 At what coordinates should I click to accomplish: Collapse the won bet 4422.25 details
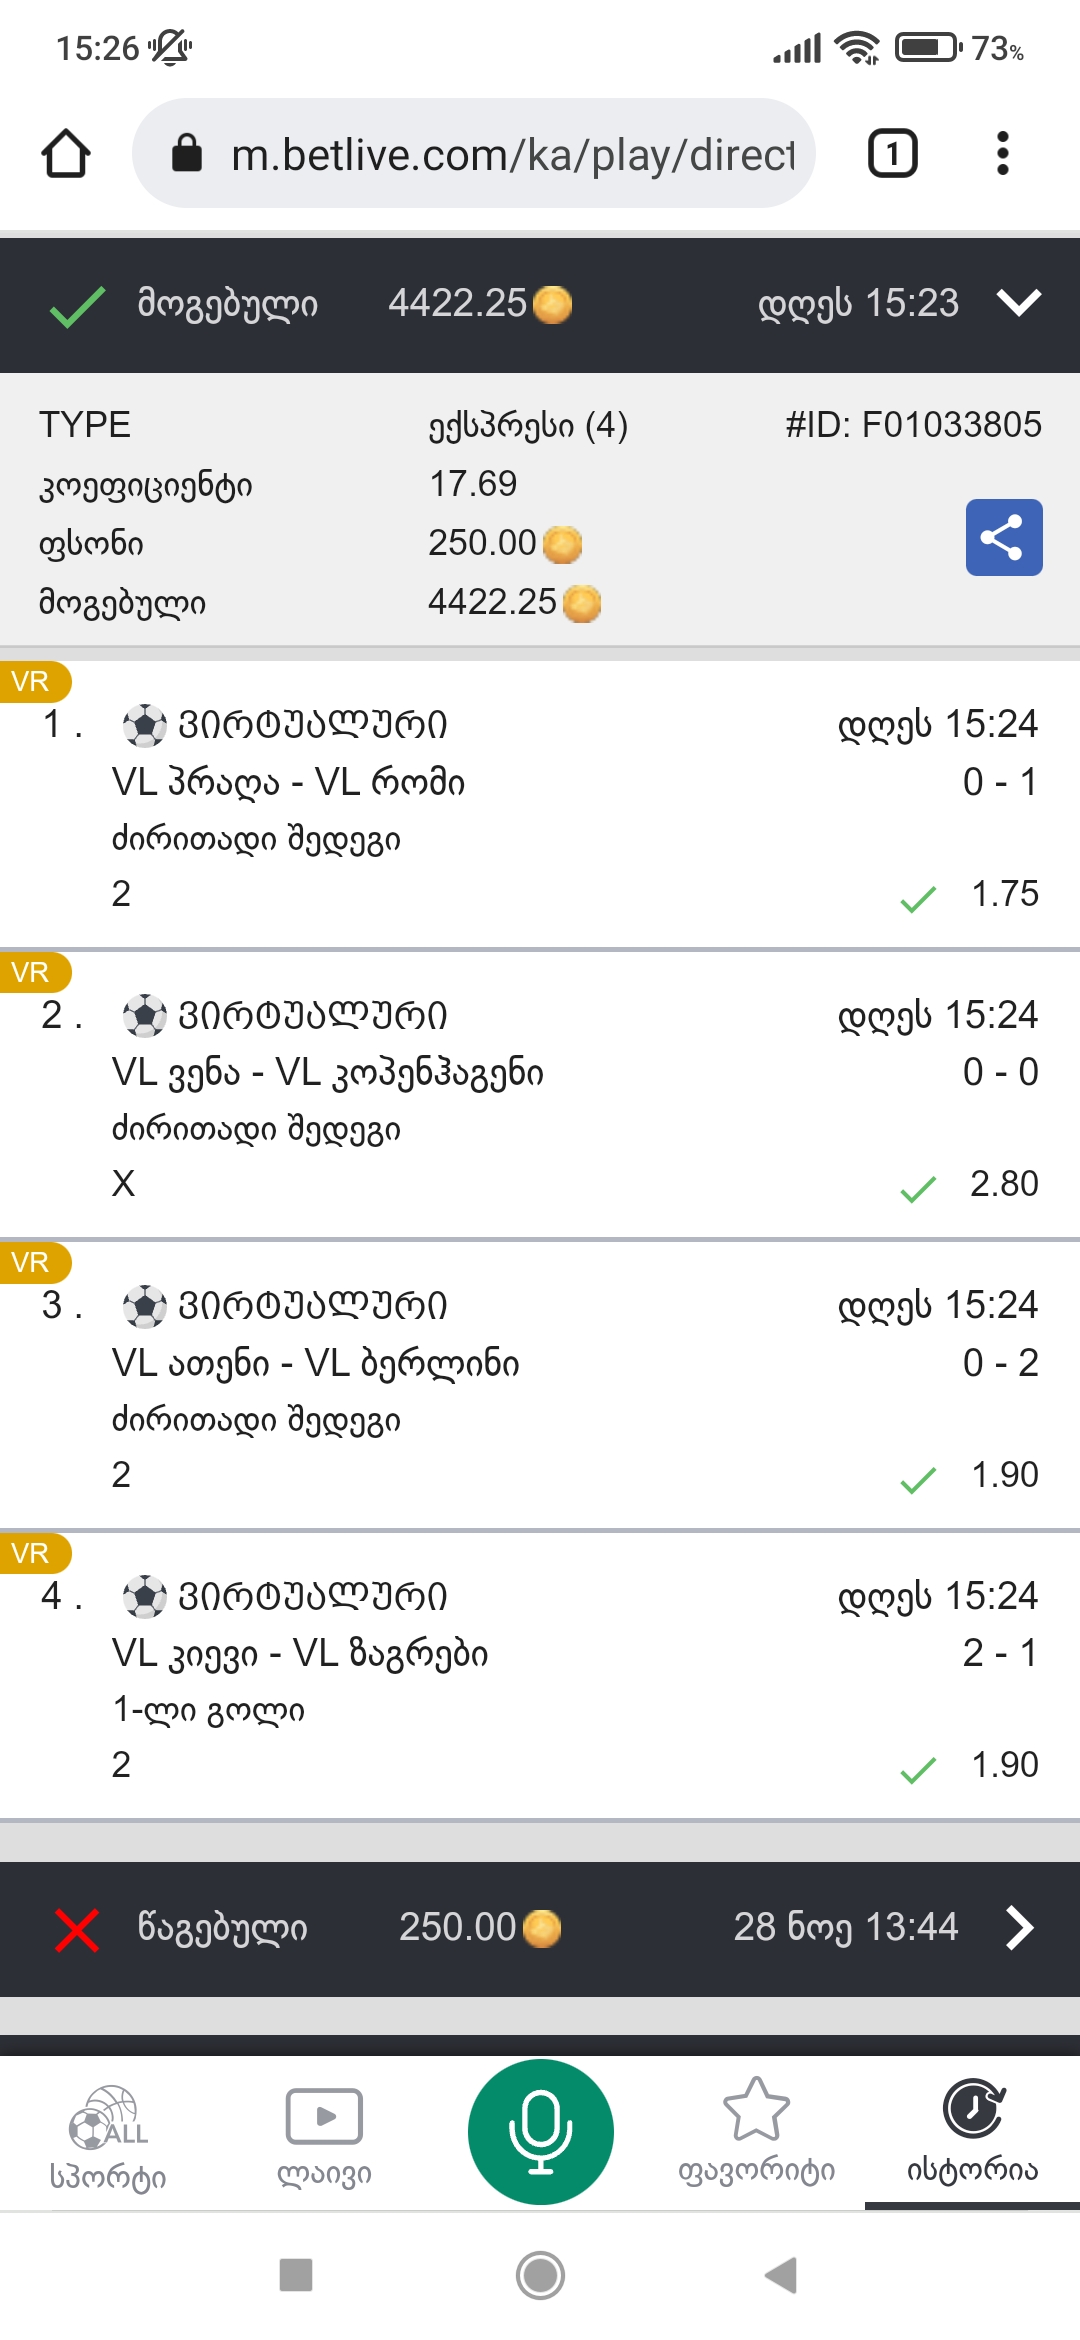tap(1019, 303)
